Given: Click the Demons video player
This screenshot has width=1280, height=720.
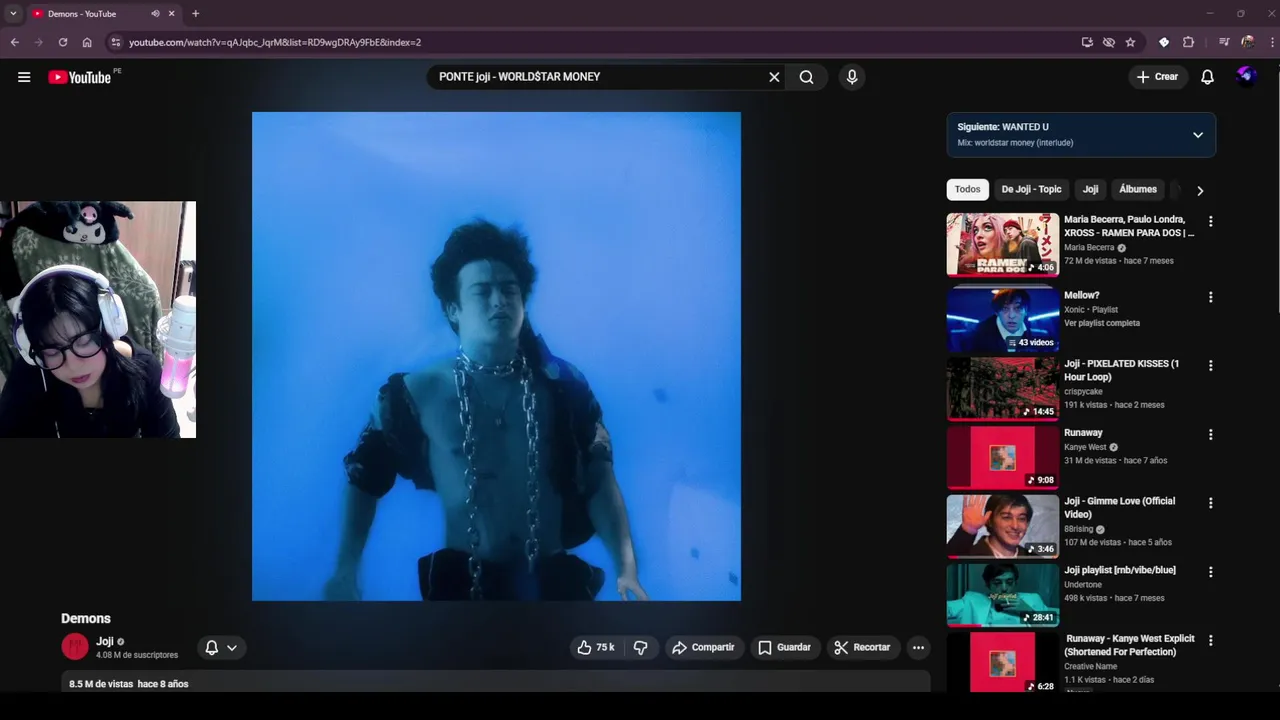Looking at the screenshot, I should point(496,356).
